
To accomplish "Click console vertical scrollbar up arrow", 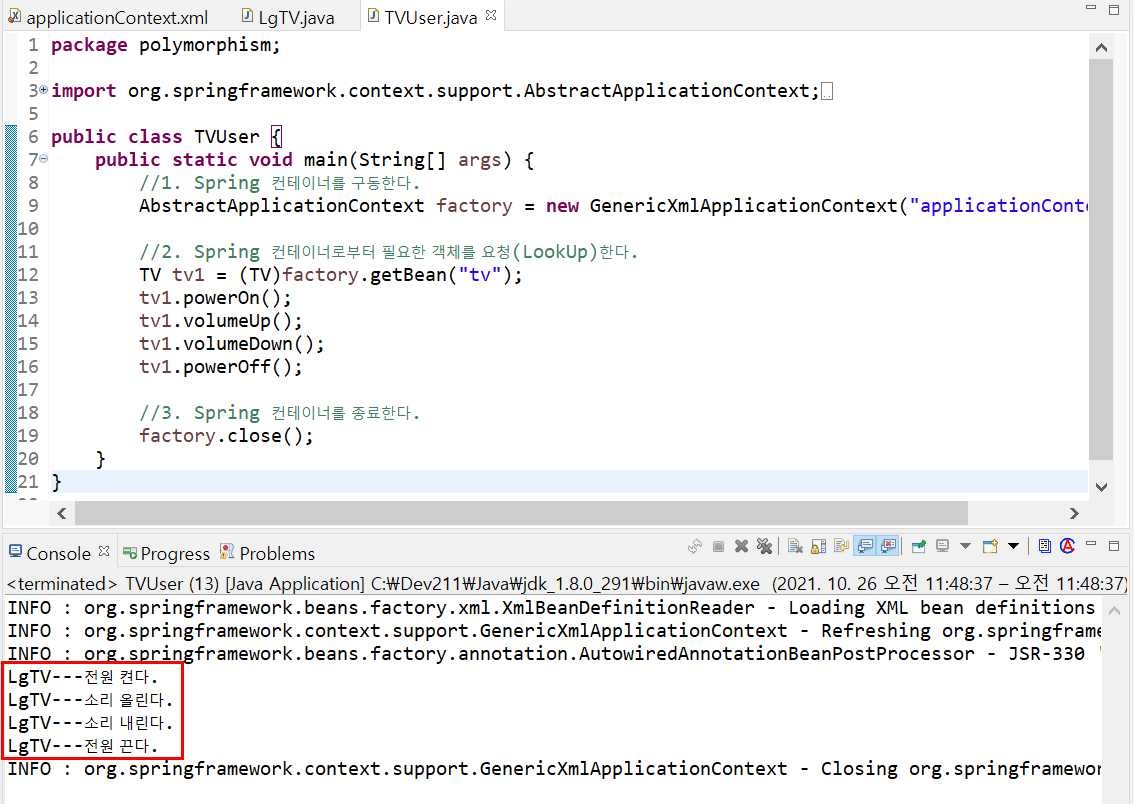I will (1114, 611).
